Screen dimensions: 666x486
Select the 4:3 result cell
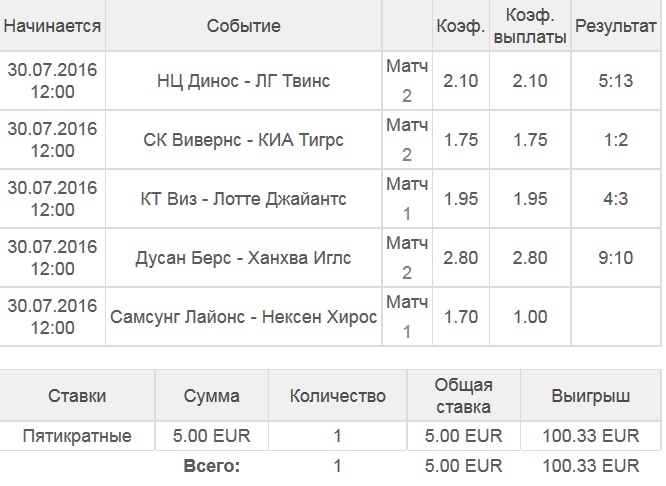point(616,198)
